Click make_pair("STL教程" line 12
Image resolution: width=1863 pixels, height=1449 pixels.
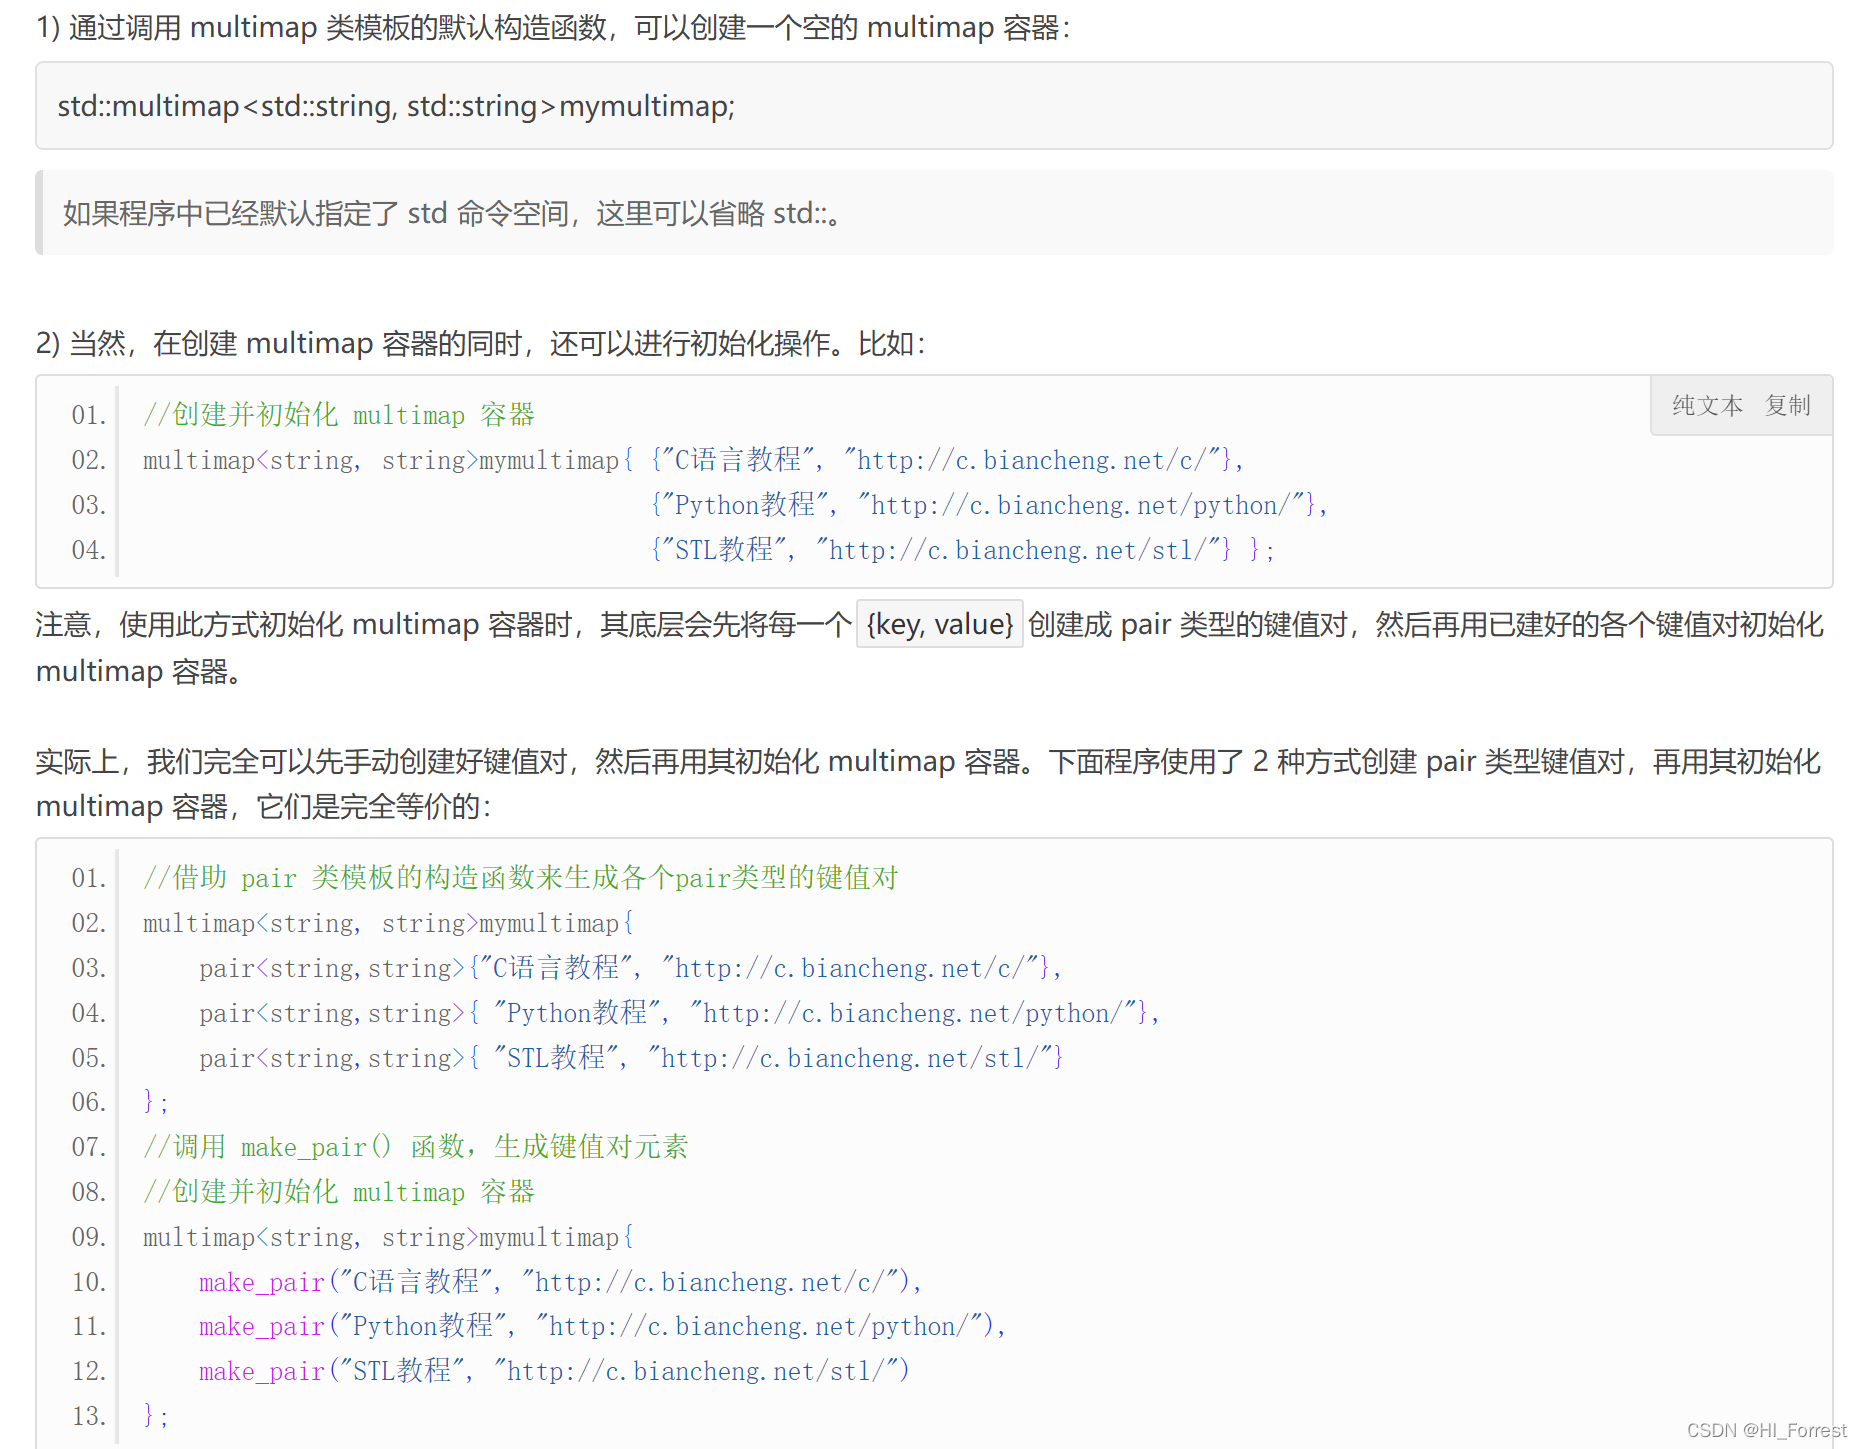point(554,1371)
